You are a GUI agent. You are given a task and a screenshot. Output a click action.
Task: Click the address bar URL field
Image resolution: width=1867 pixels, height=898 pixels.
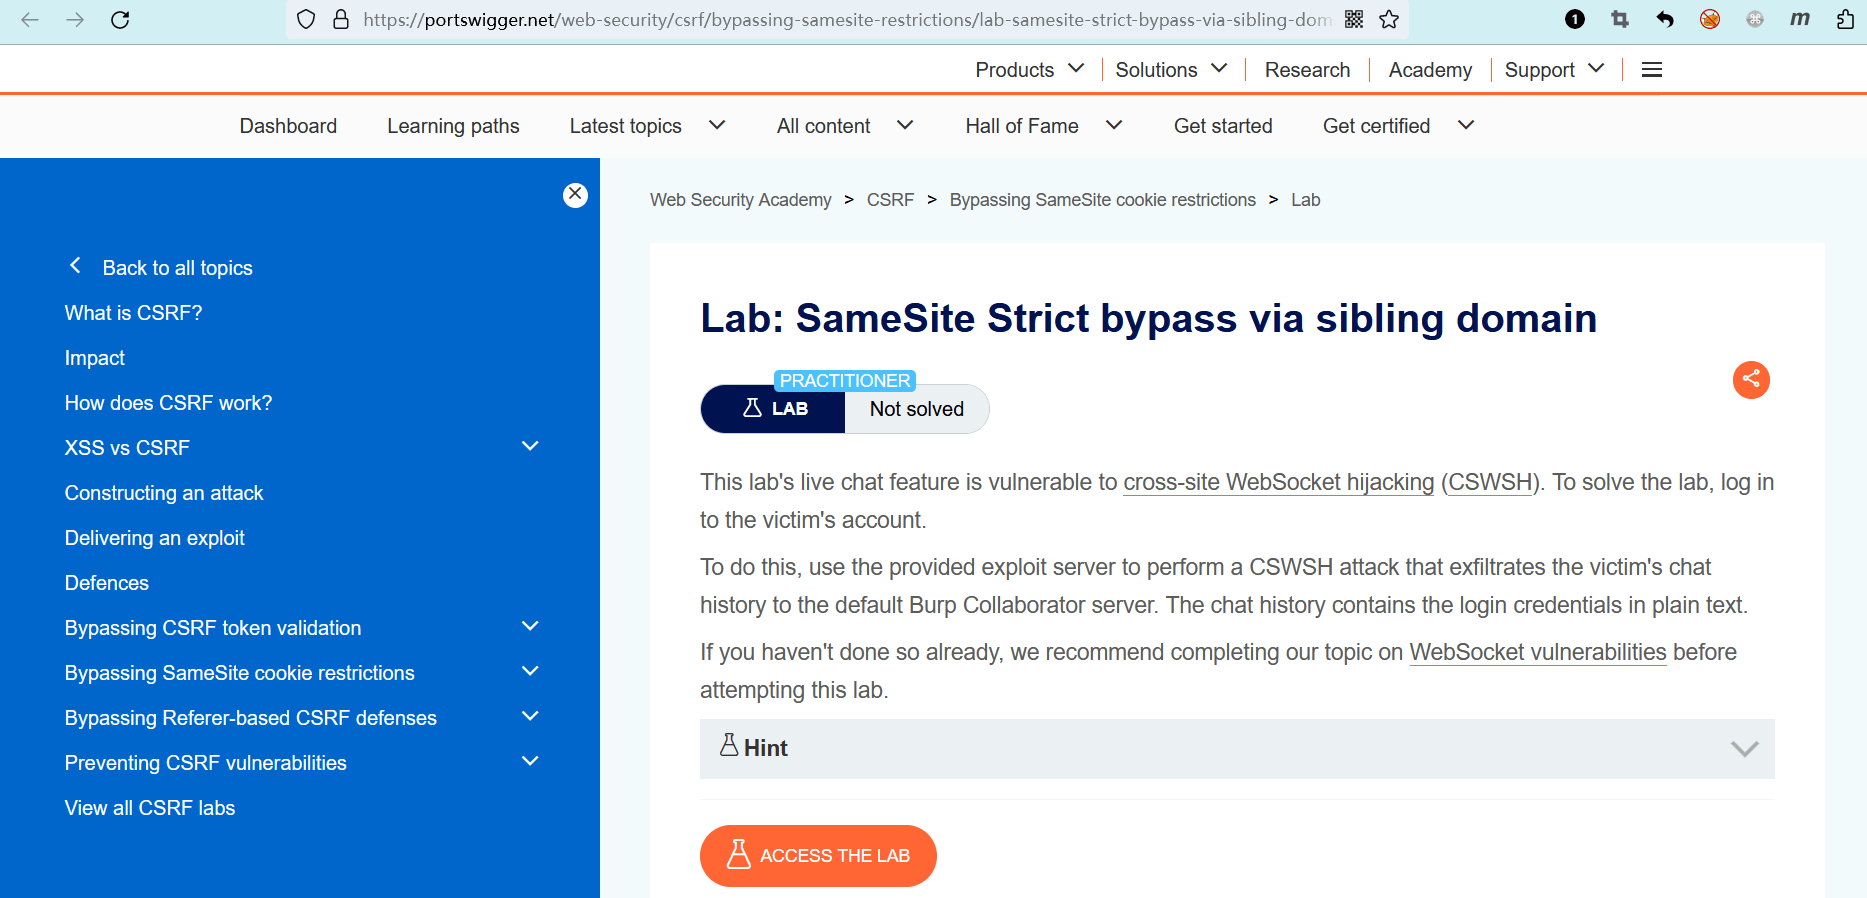(x=846, y=19)
